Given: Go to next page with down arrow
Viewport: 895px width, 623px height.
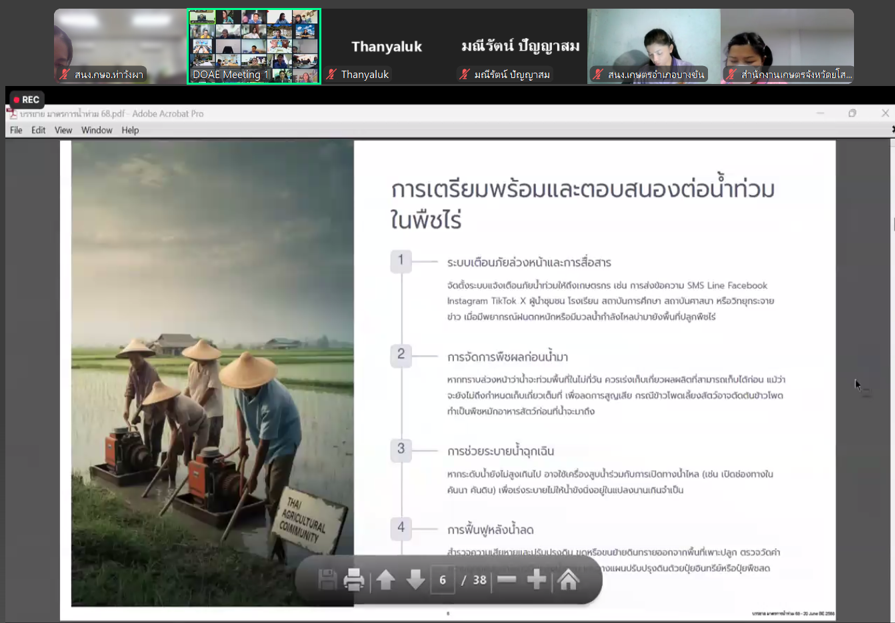Looking at the screenshot, I should (x=415, y=580).
